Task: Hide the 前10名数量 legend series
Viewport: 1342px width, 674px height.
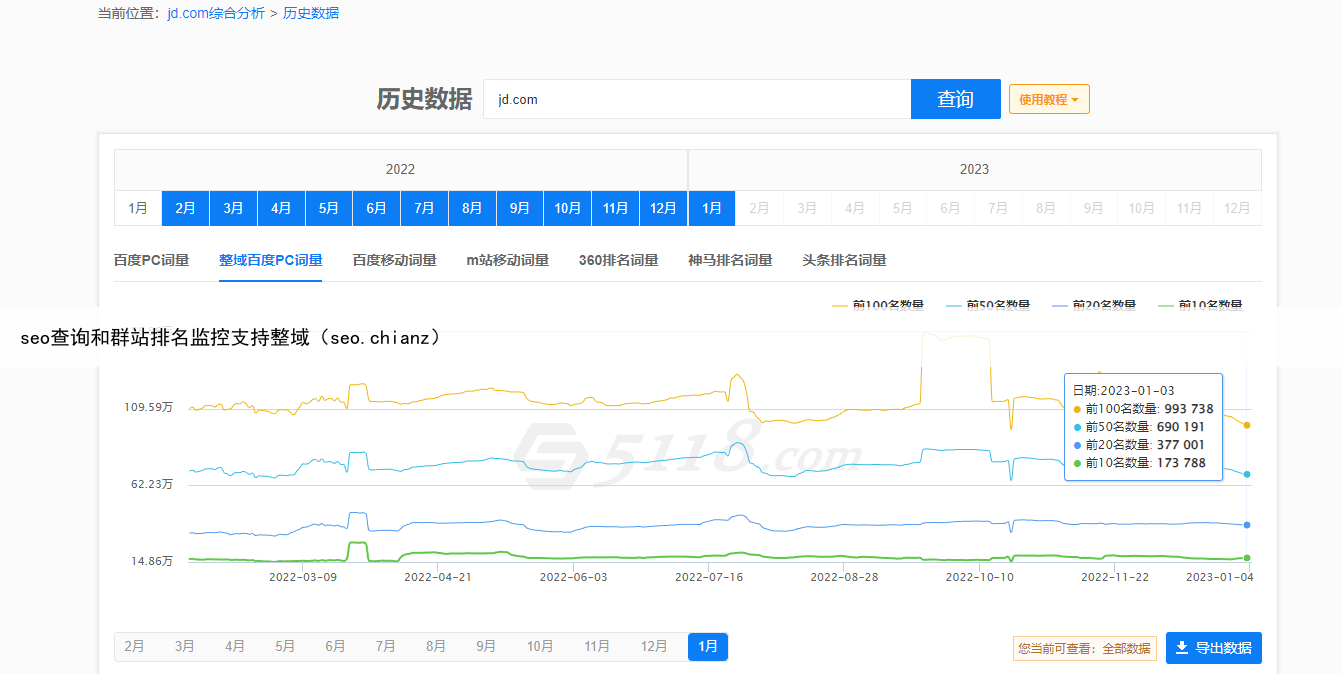Action: point(1199,305)
